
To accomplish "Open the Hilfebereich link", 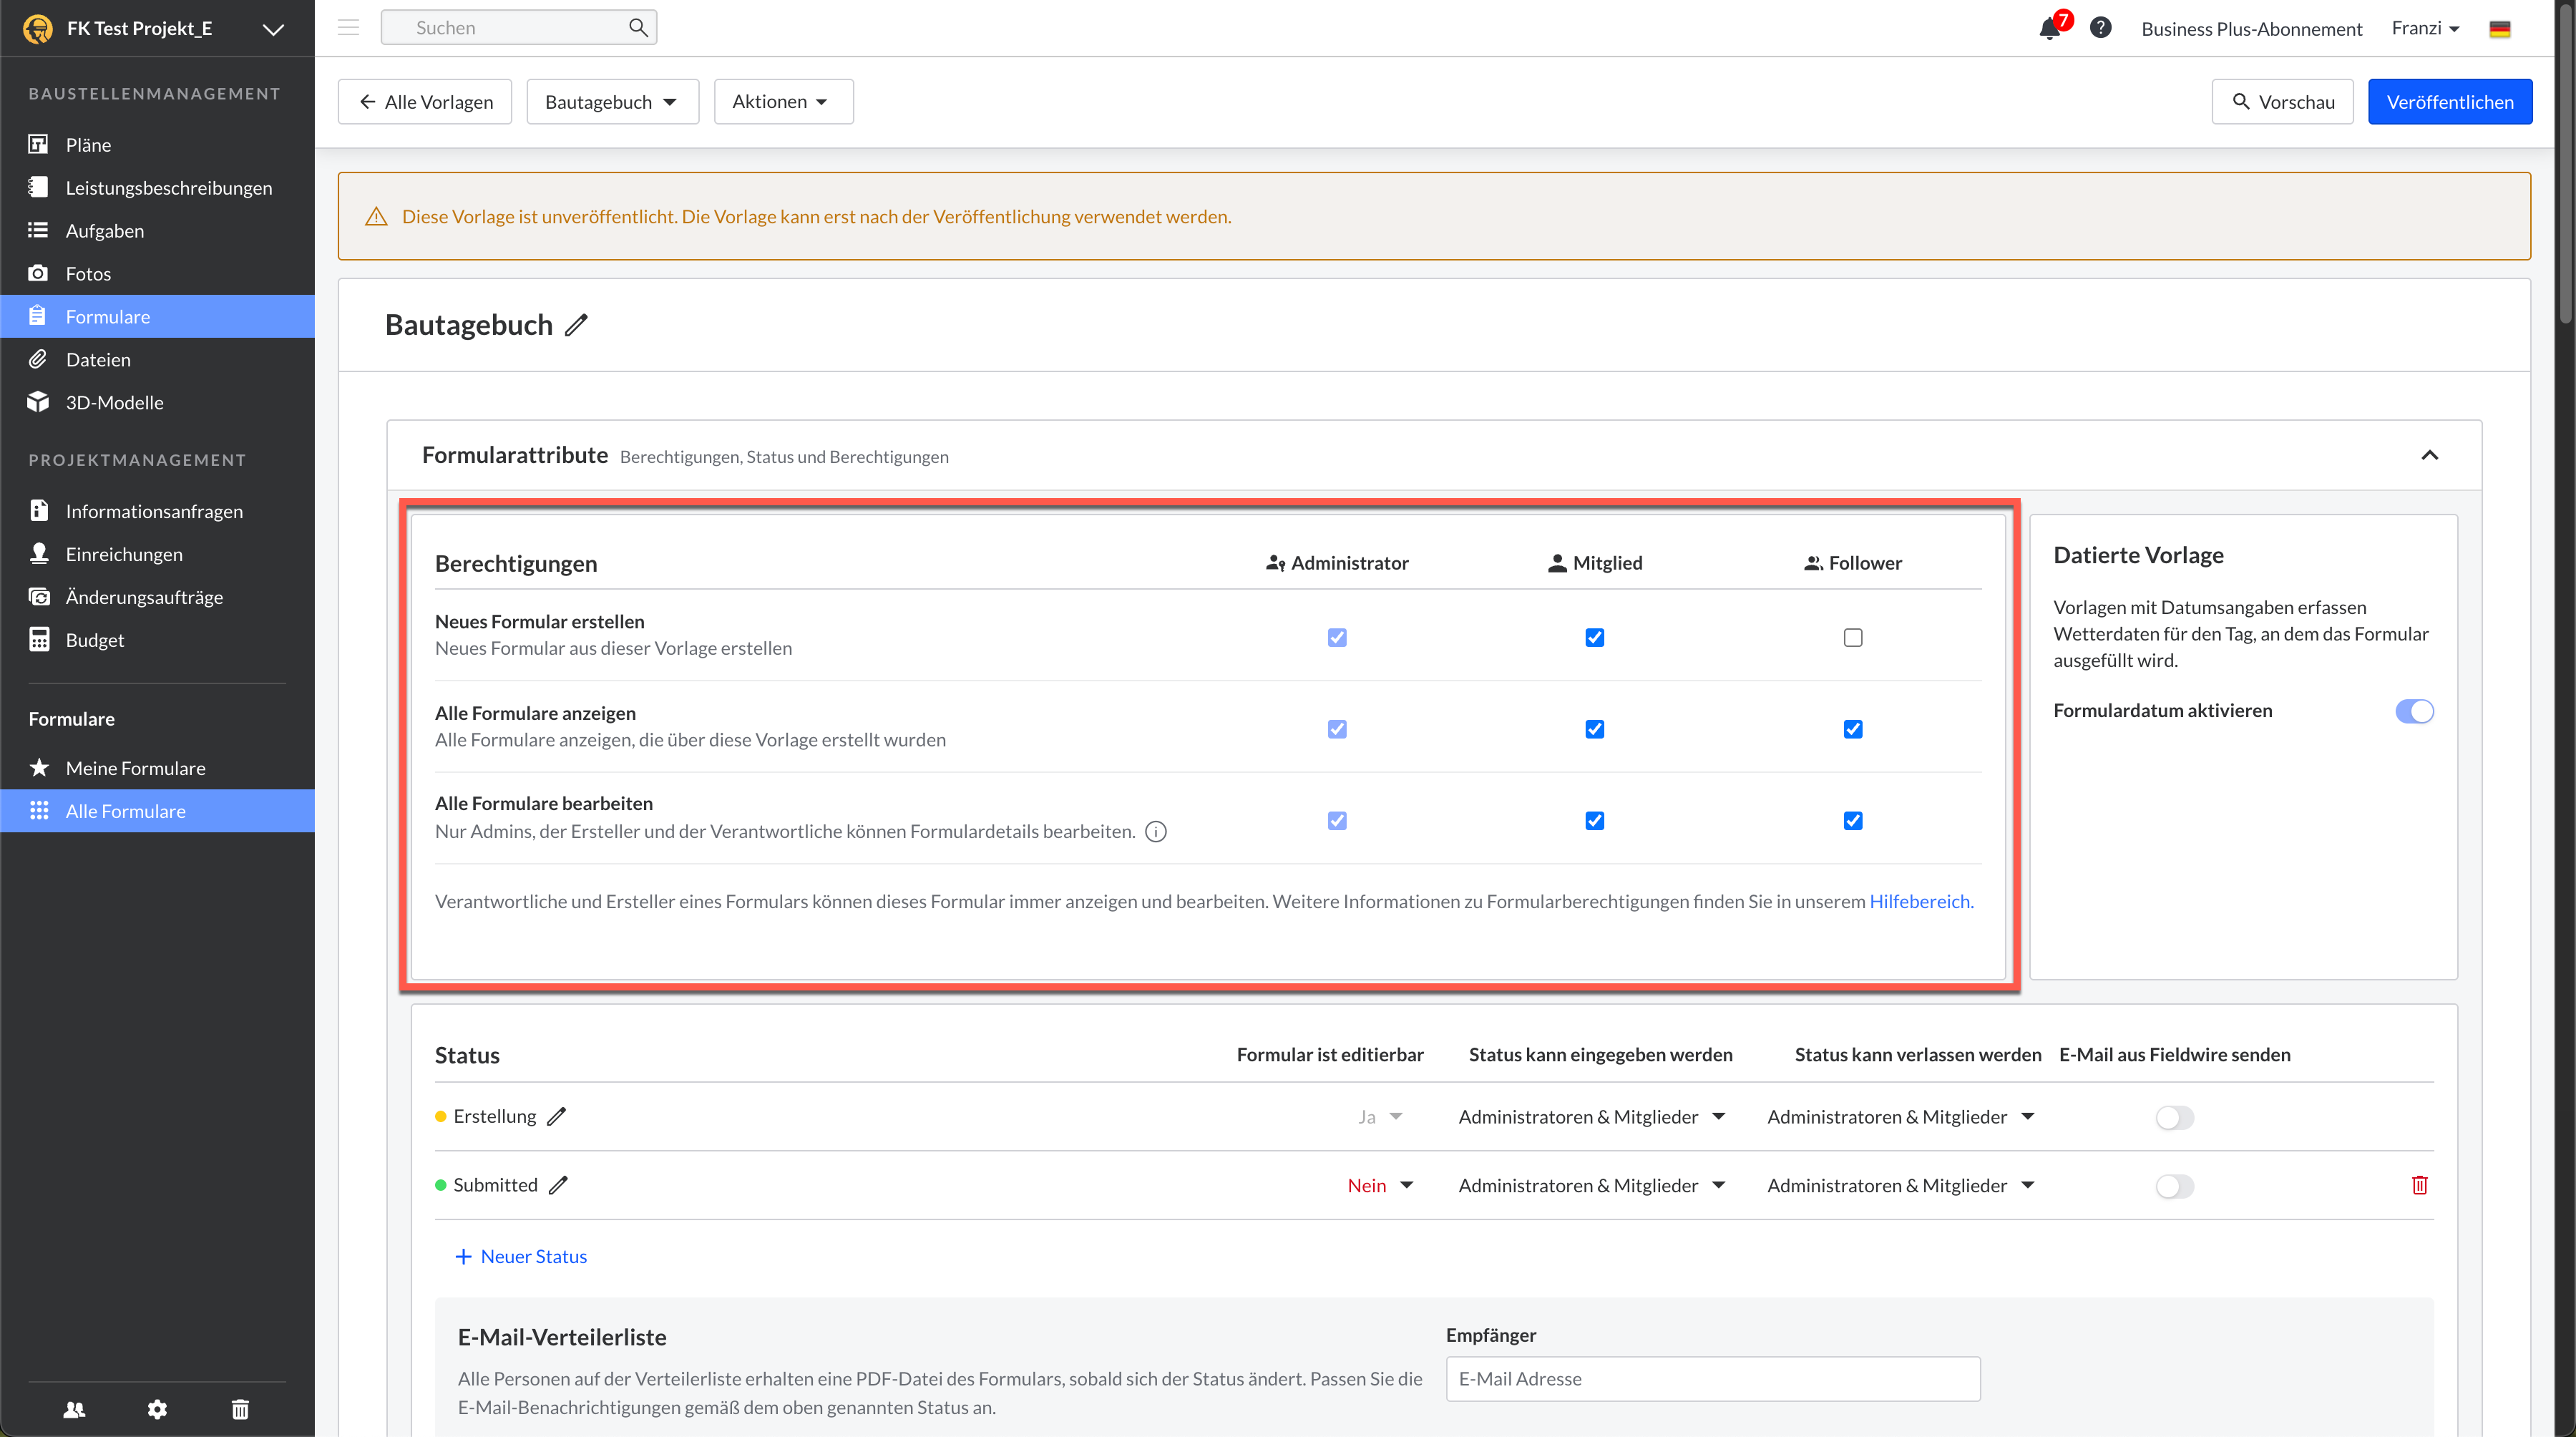I will coord(1920,901).
